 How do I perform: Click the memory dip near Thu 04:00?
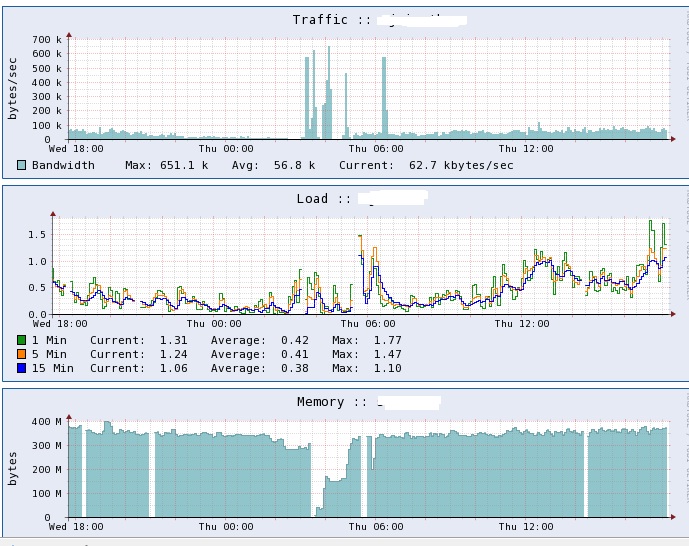point(319,512)
